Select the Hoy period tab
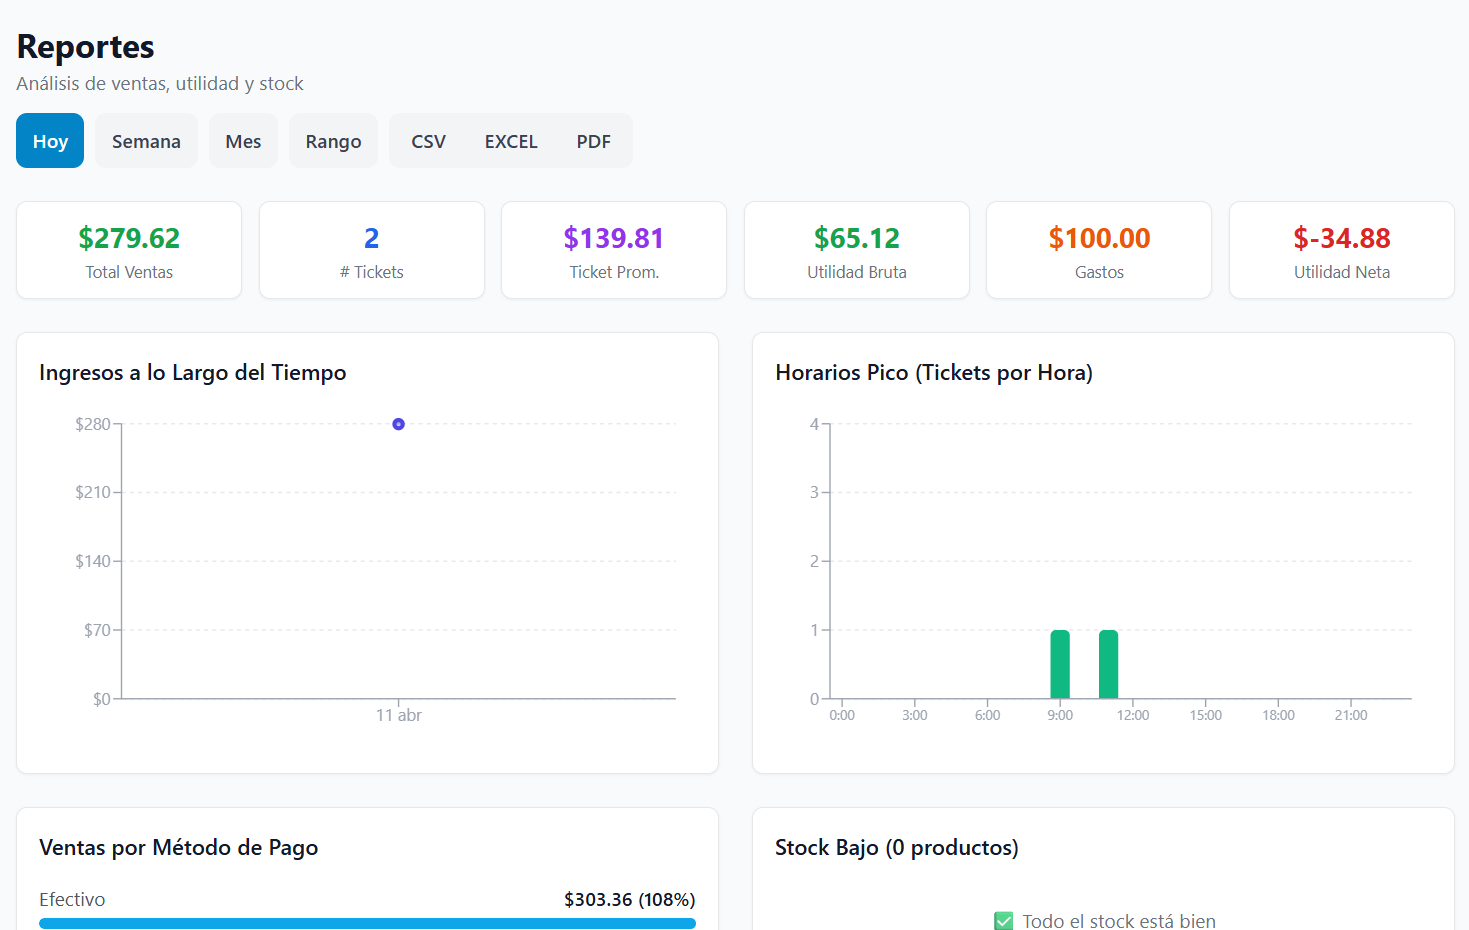Screen dimensions: 1469x930 (x=50, y=141)
